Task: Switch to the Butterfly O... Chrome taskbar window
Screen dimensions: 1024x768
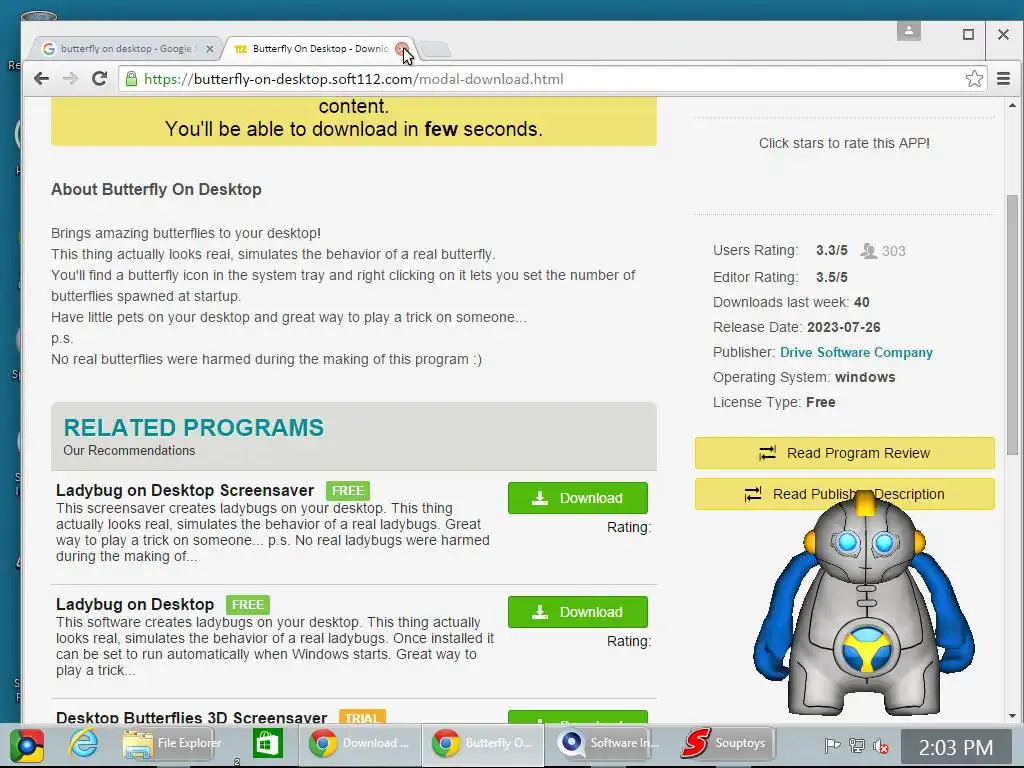Action: (482, 743)
